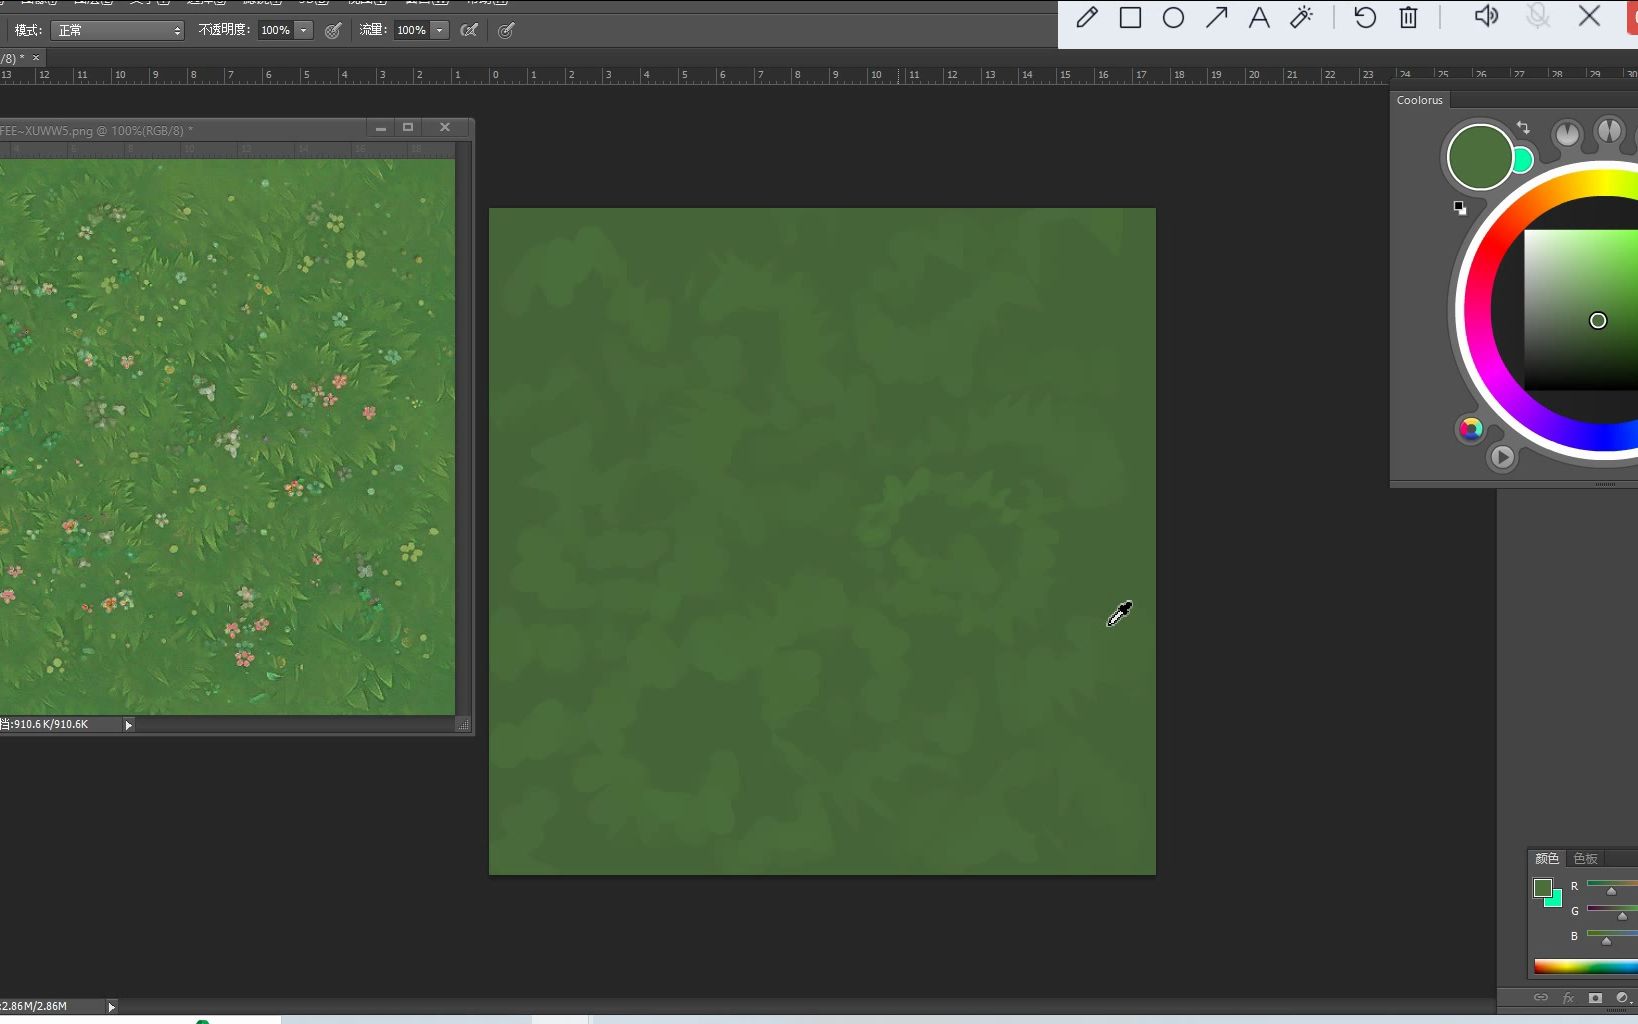The width and height of the screenshot is (1638, 1024).
Task: Expand the main document status bar arrow
Action: pos(112,1007)
